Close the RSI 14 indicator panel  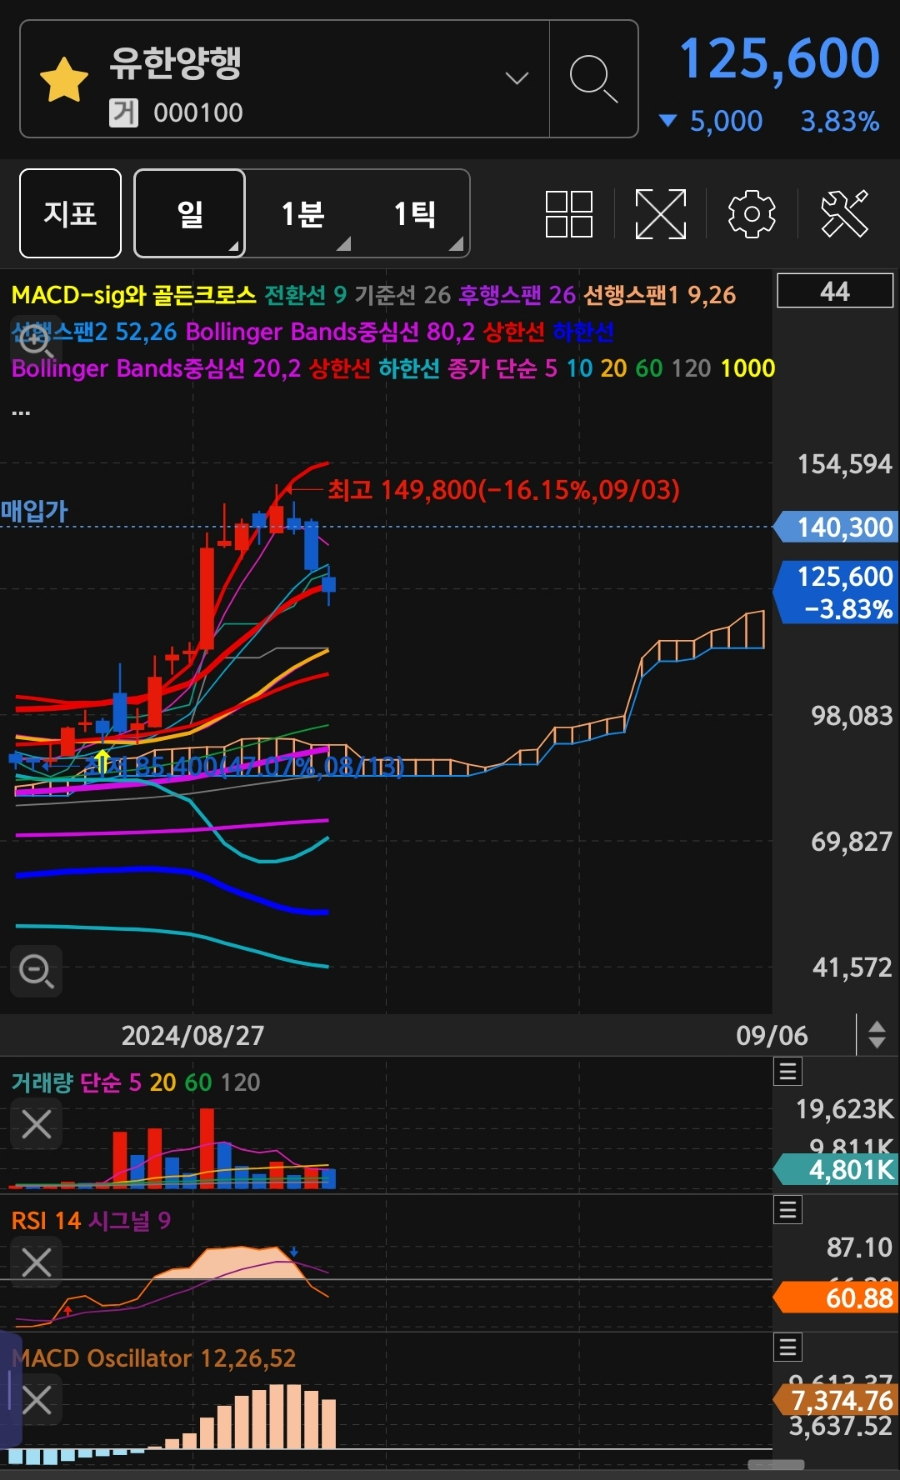(x=36, y=1262)
